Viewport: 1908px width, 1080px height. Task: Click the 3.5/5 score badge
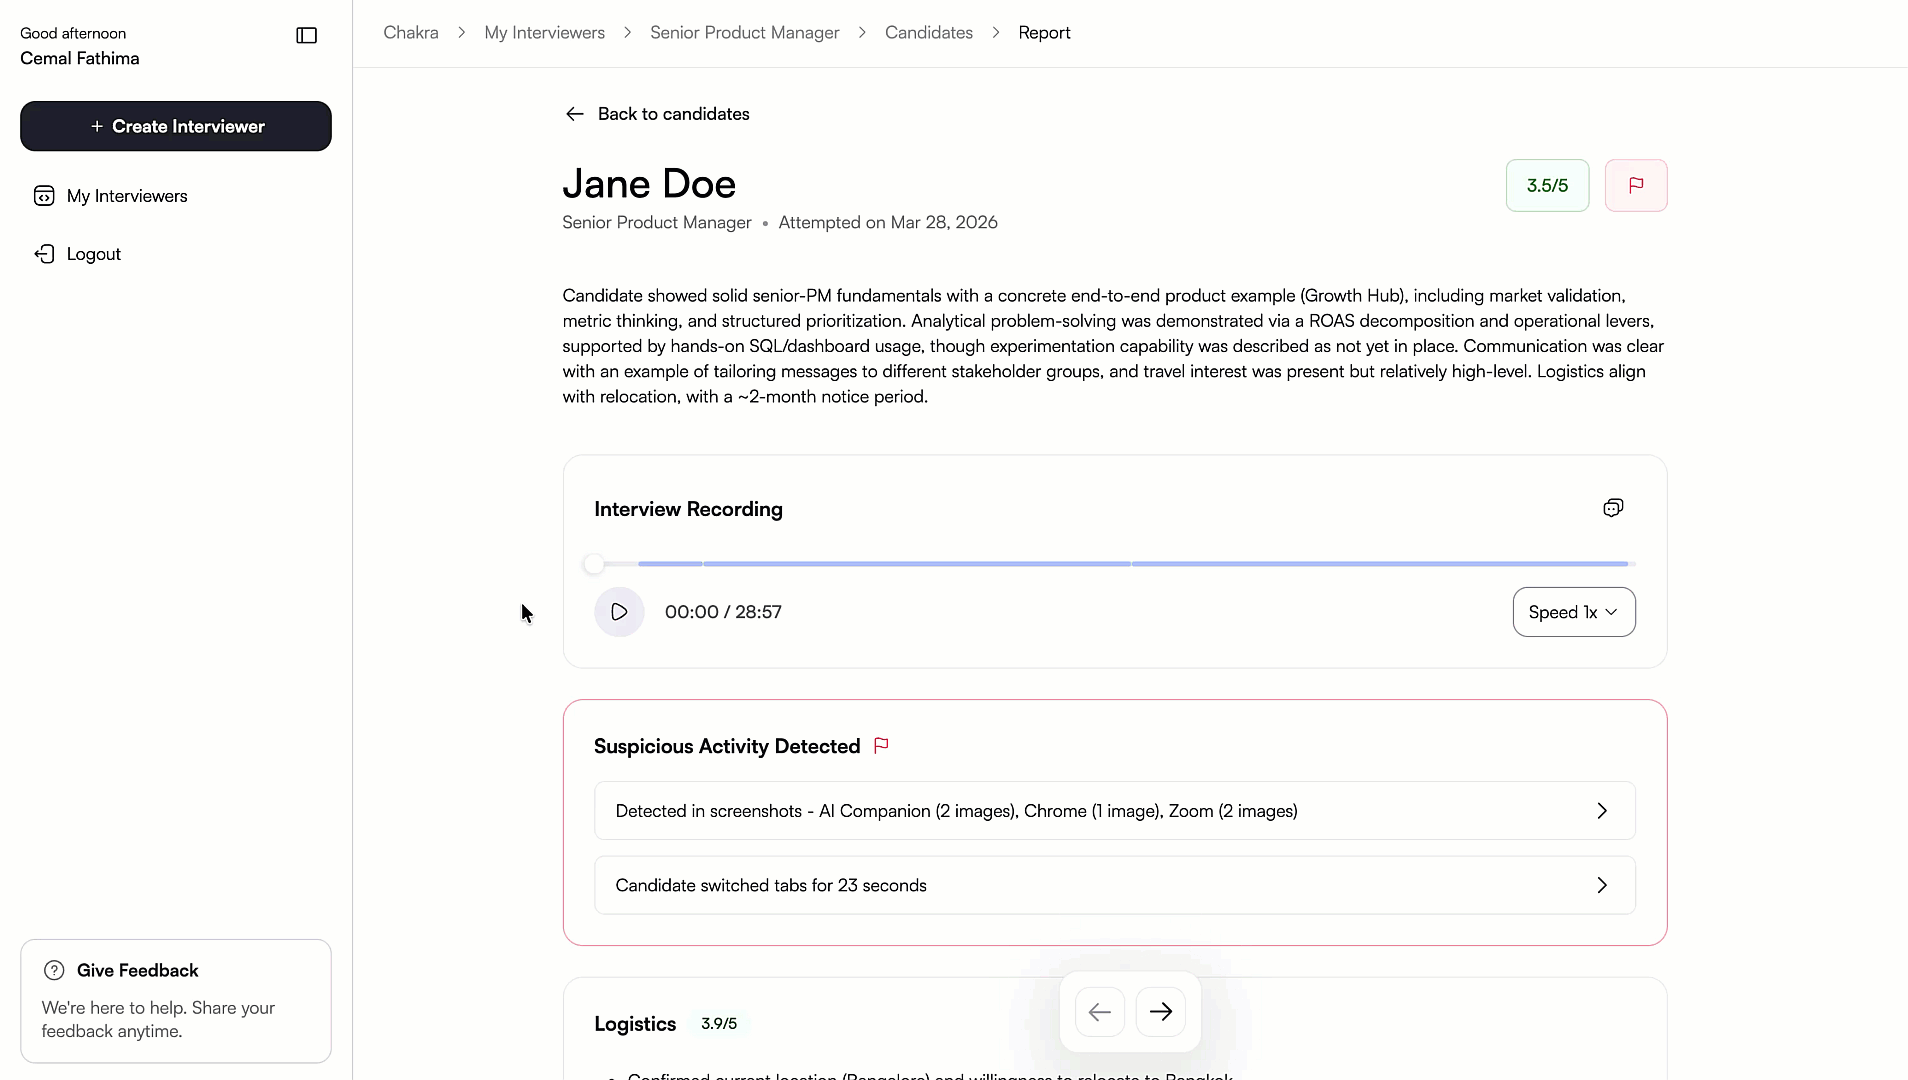point(1546,185)
